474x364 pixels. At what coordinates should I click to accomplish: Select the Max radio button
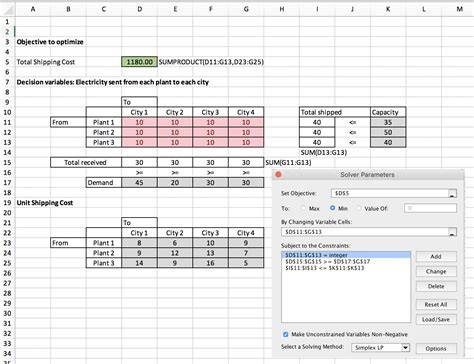pos(303,208)
